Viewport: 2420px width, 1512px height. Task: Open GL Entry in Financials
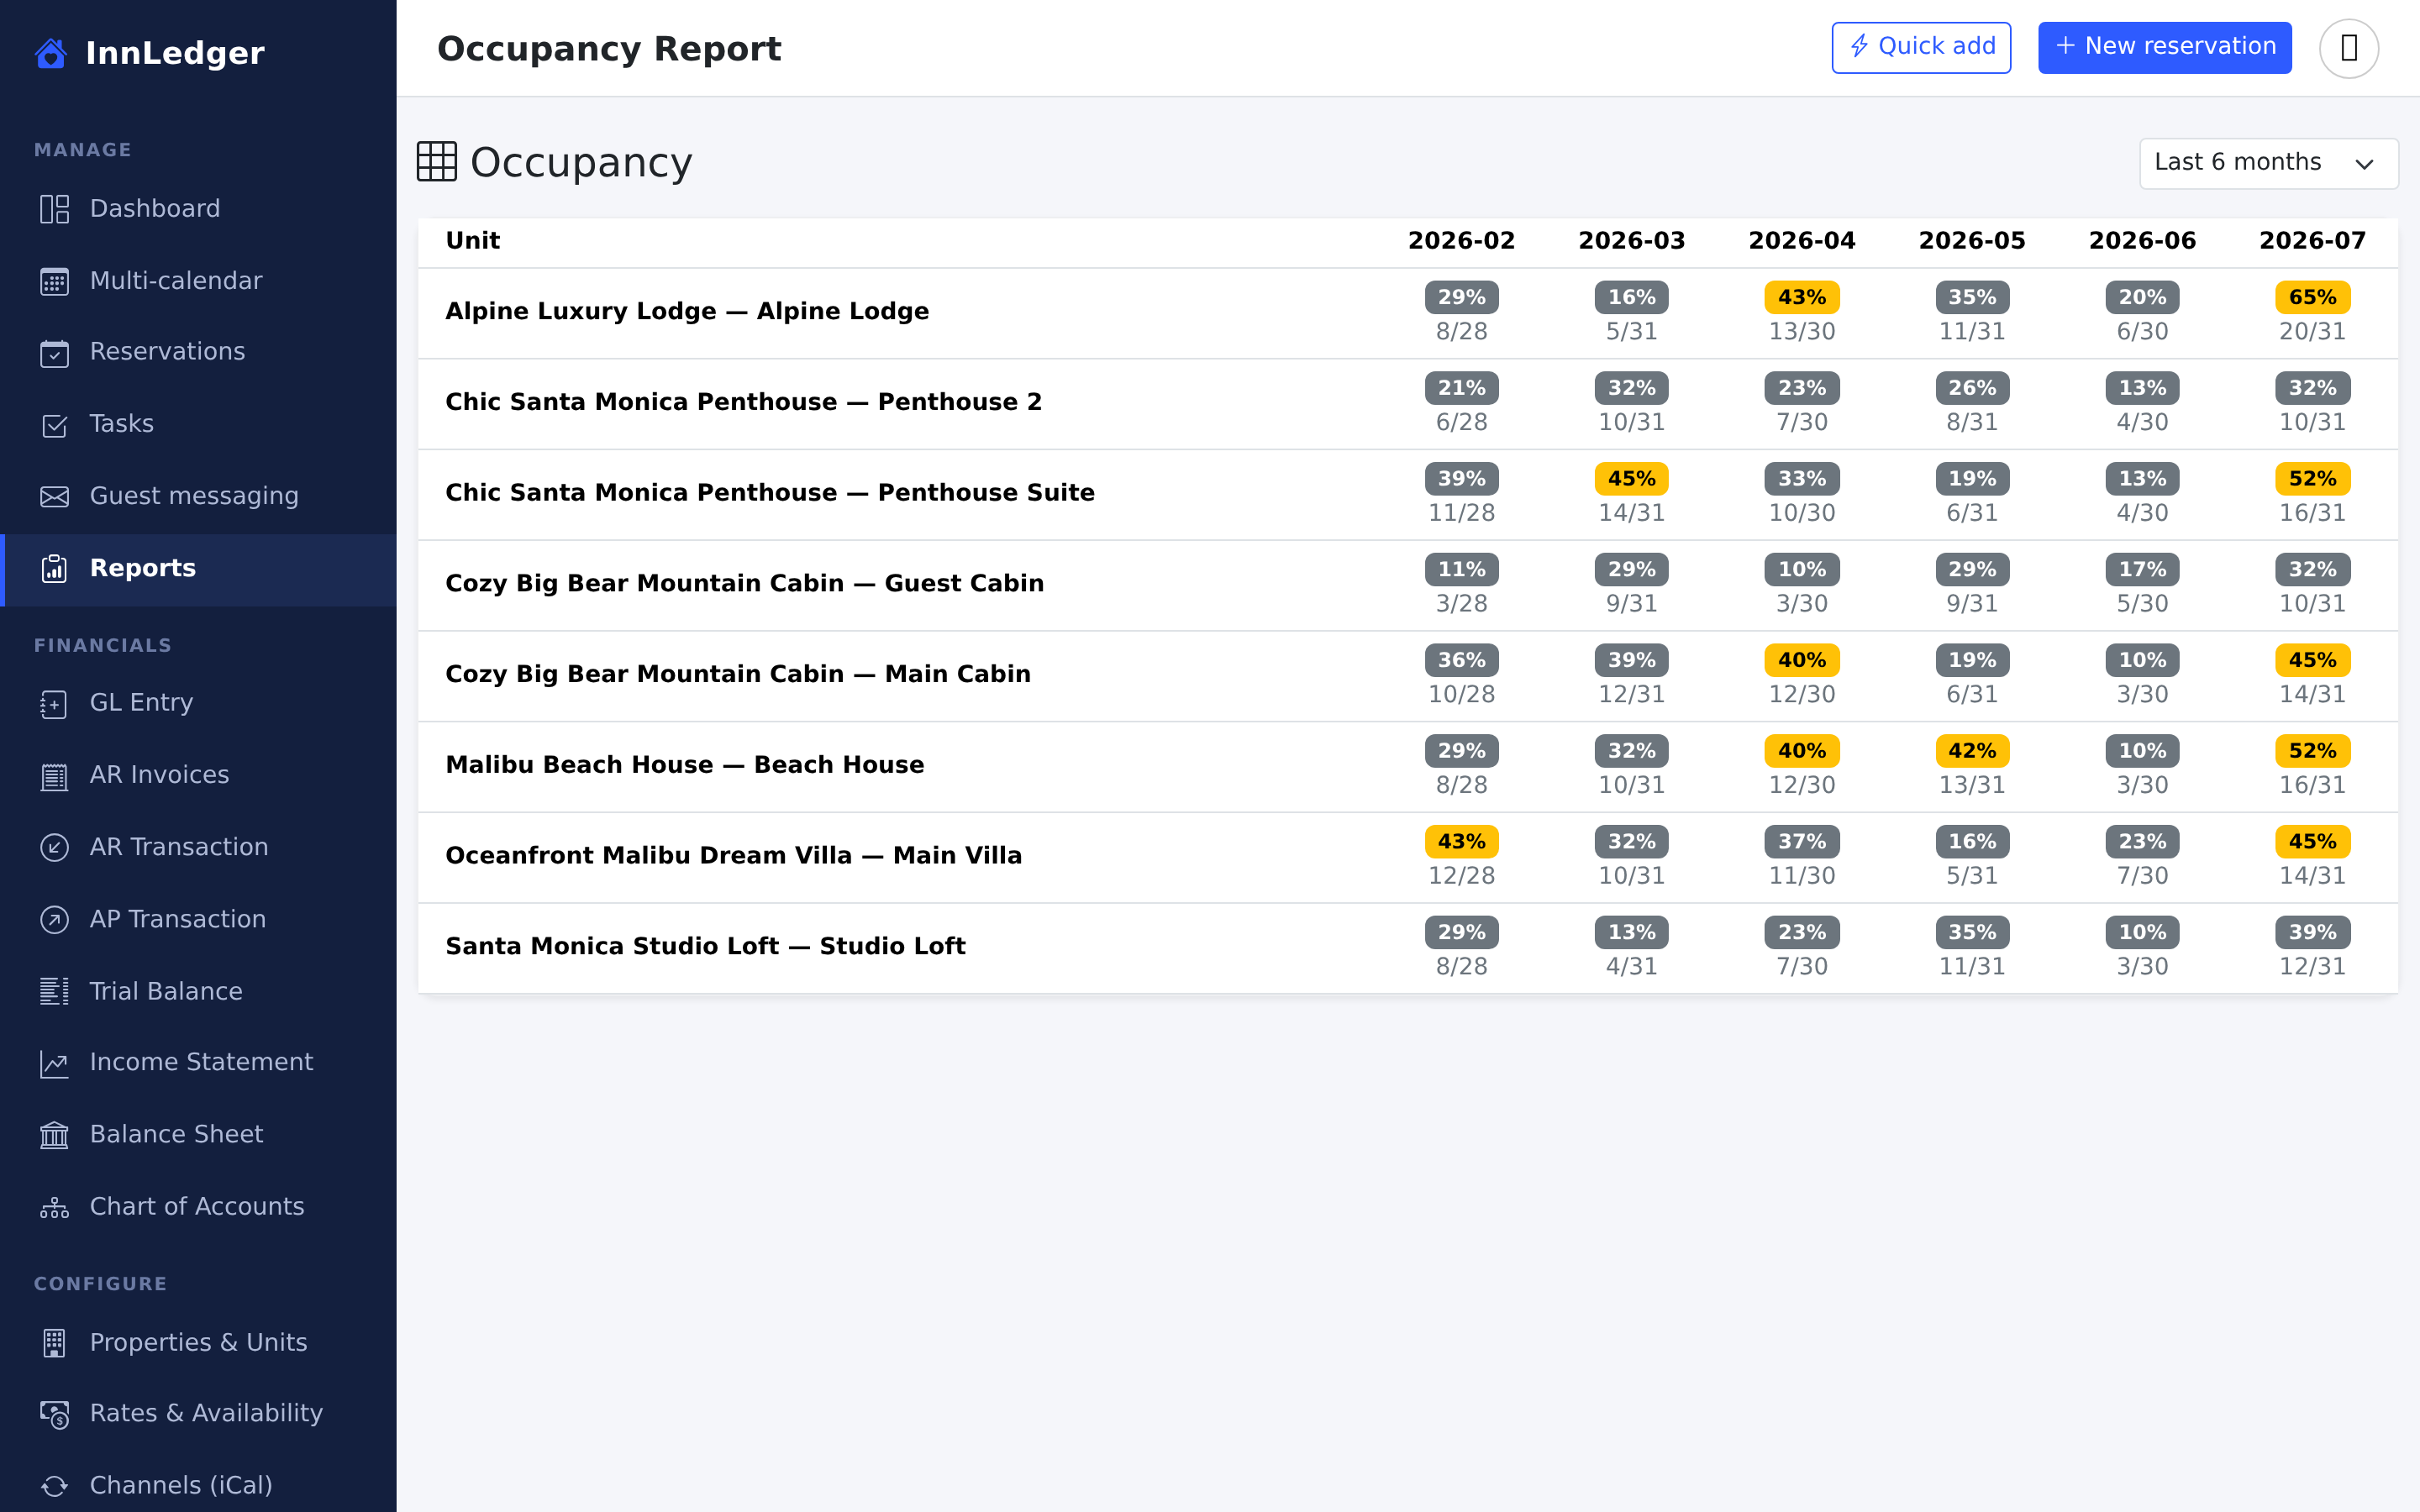198,703
